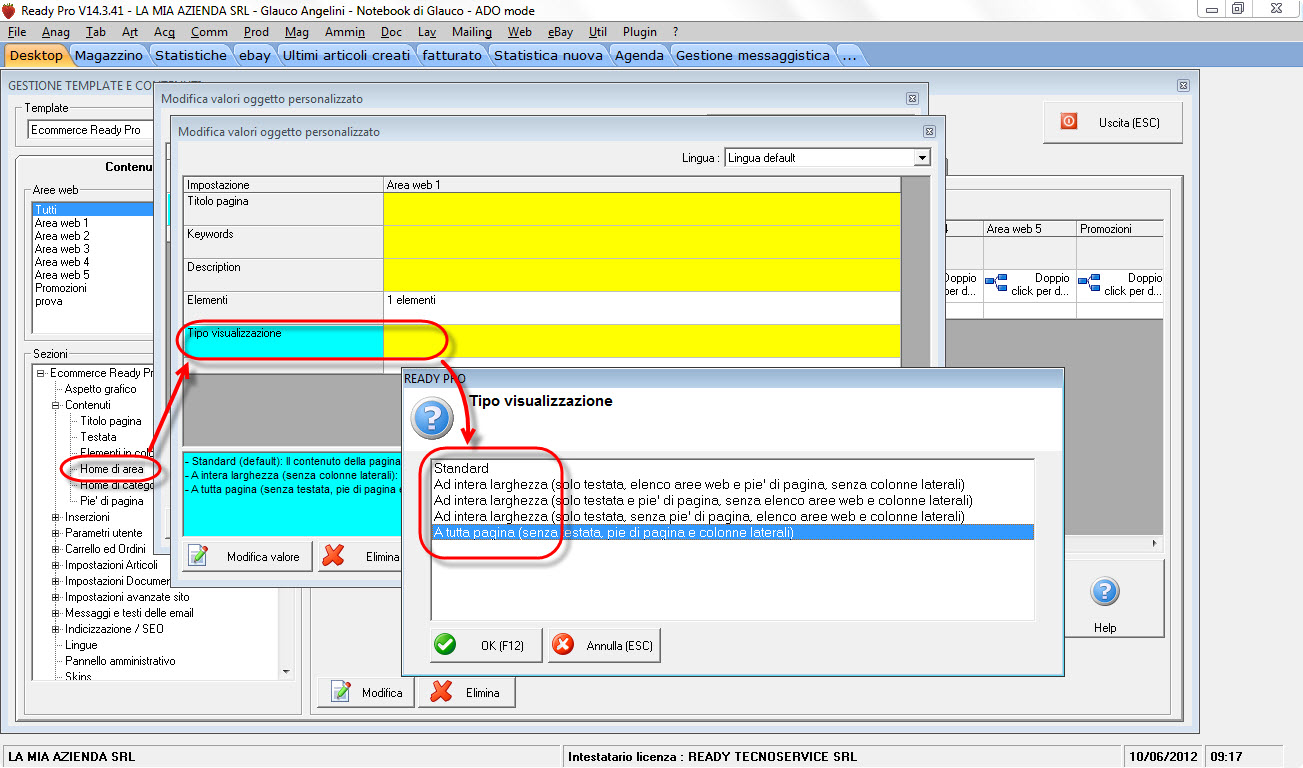Open the Template combo box showing Ecommerce Ready Pro
Viewport: 1303px width, 768px height.
[x=90, y=130]
